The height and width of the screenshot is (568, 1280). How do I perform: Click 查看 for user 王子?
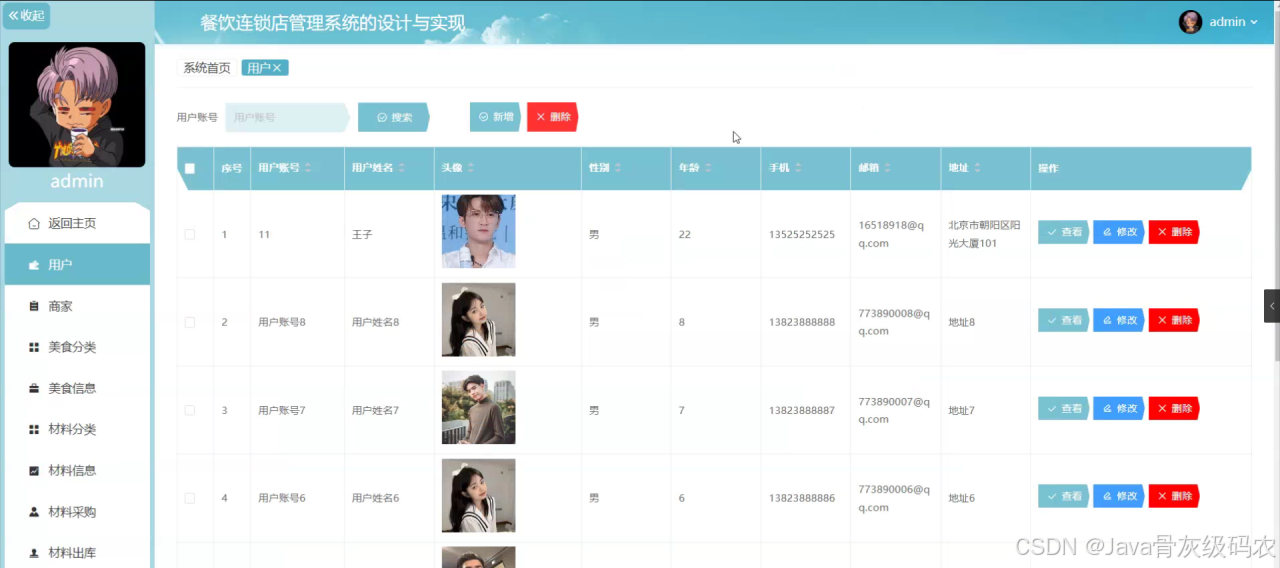click(x=1064, y=232)
